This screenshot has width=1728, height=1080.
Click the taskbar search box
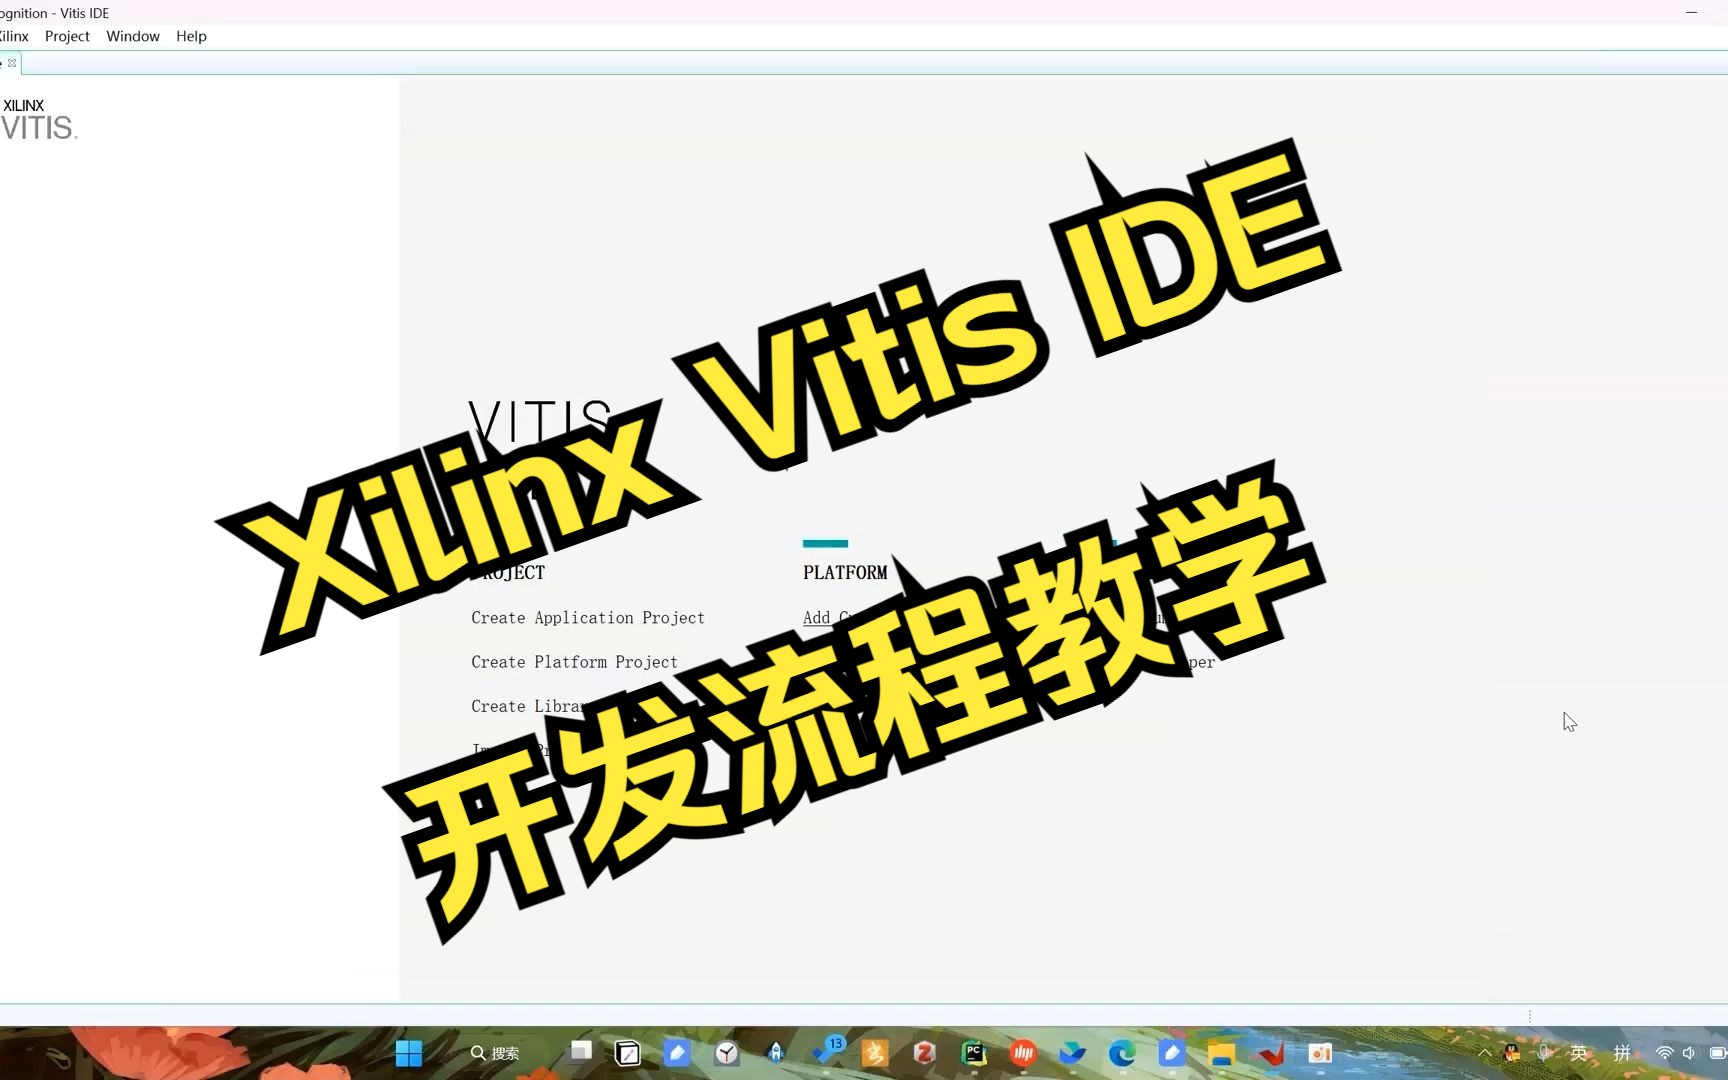(495, 1053)
